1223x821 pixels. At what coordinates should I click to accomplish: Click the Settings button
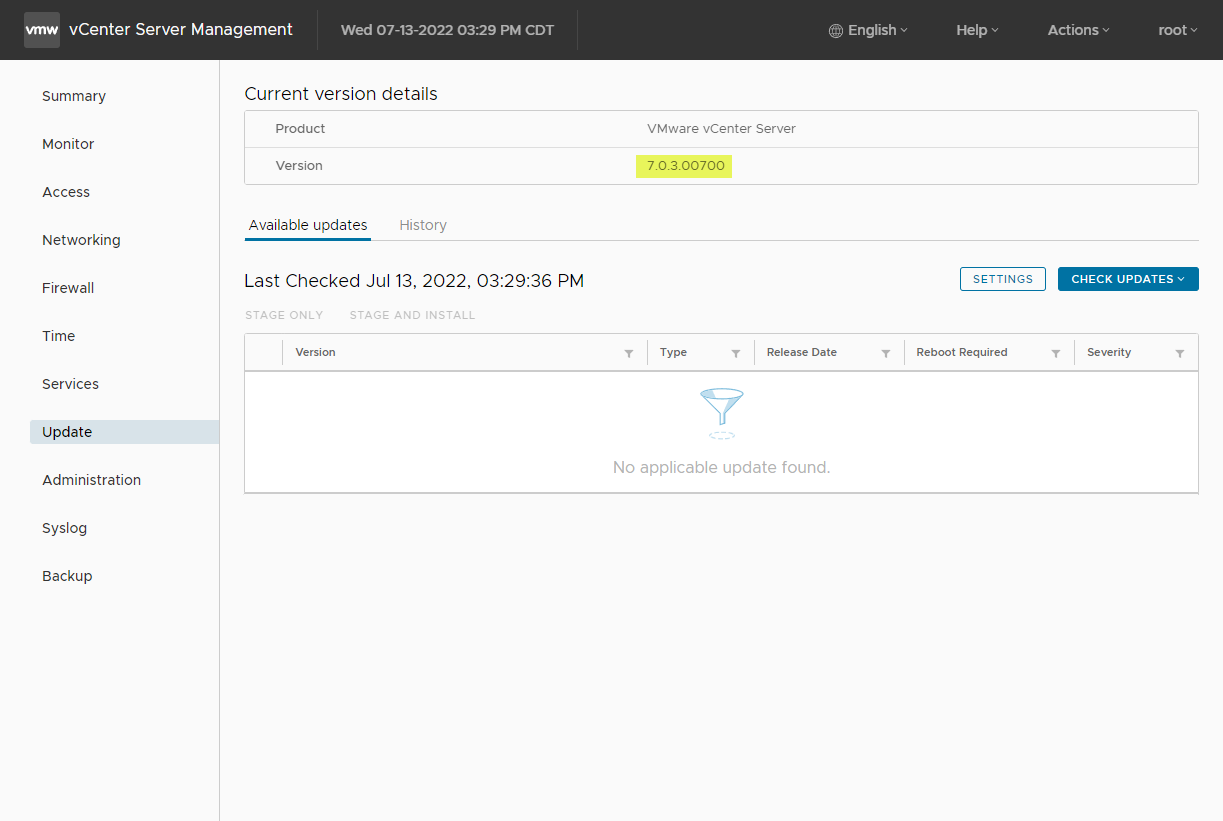tap(1003, 279)
